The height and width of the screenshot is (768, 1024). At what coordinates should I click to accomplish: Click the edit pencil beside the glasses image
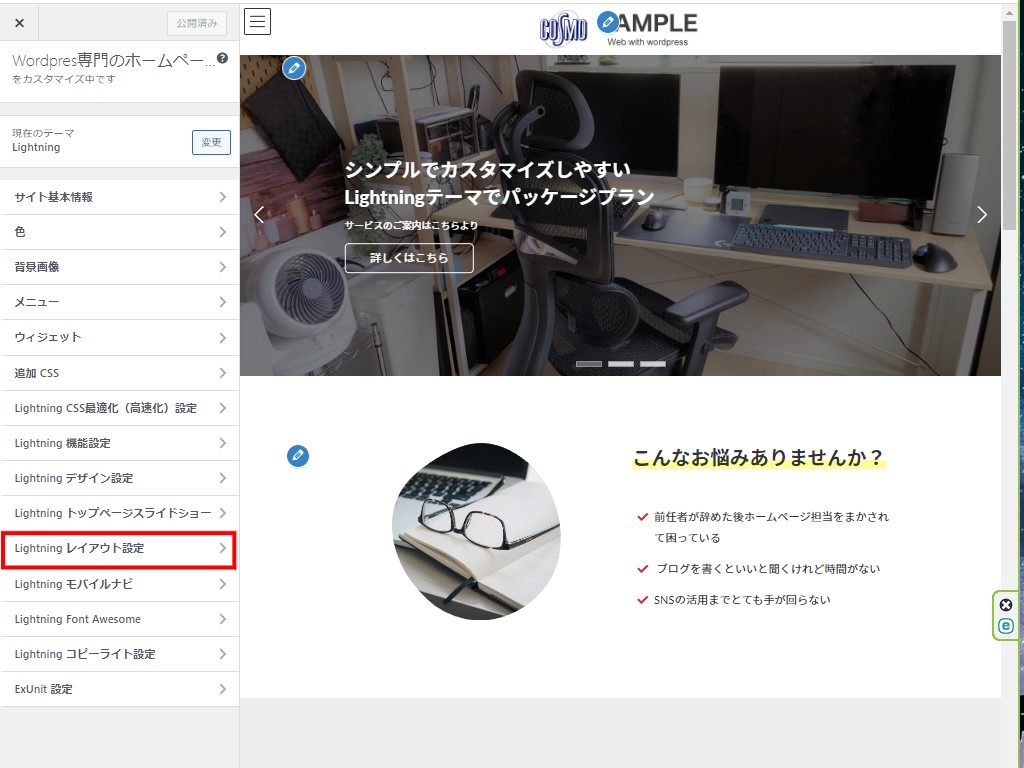(298, 456)
